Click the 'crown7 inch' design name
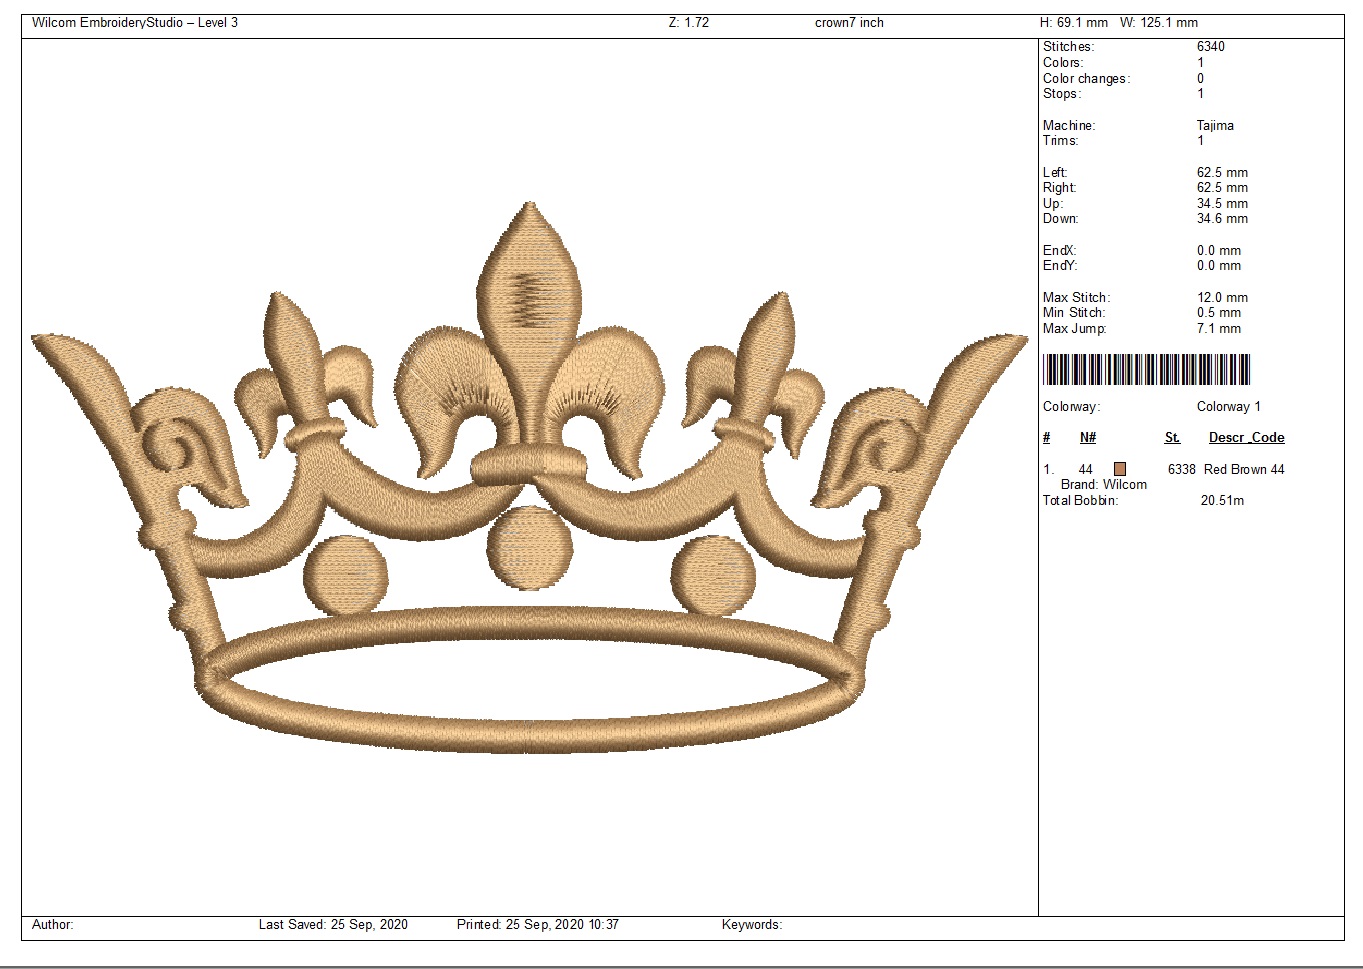 coord(849,23)
